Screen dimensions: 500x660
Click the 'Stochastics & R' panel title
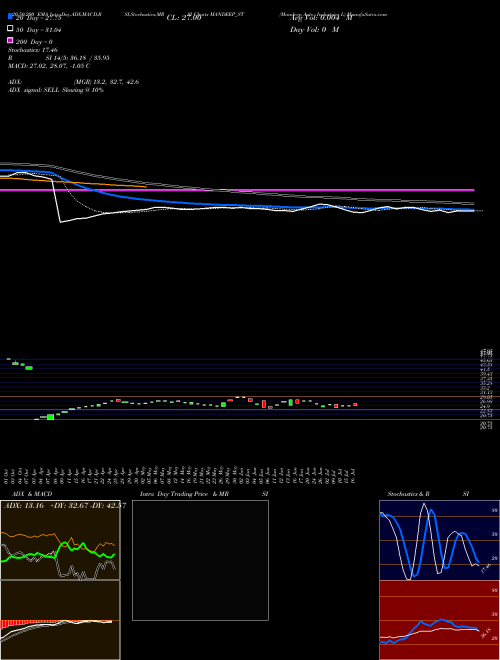409,494
